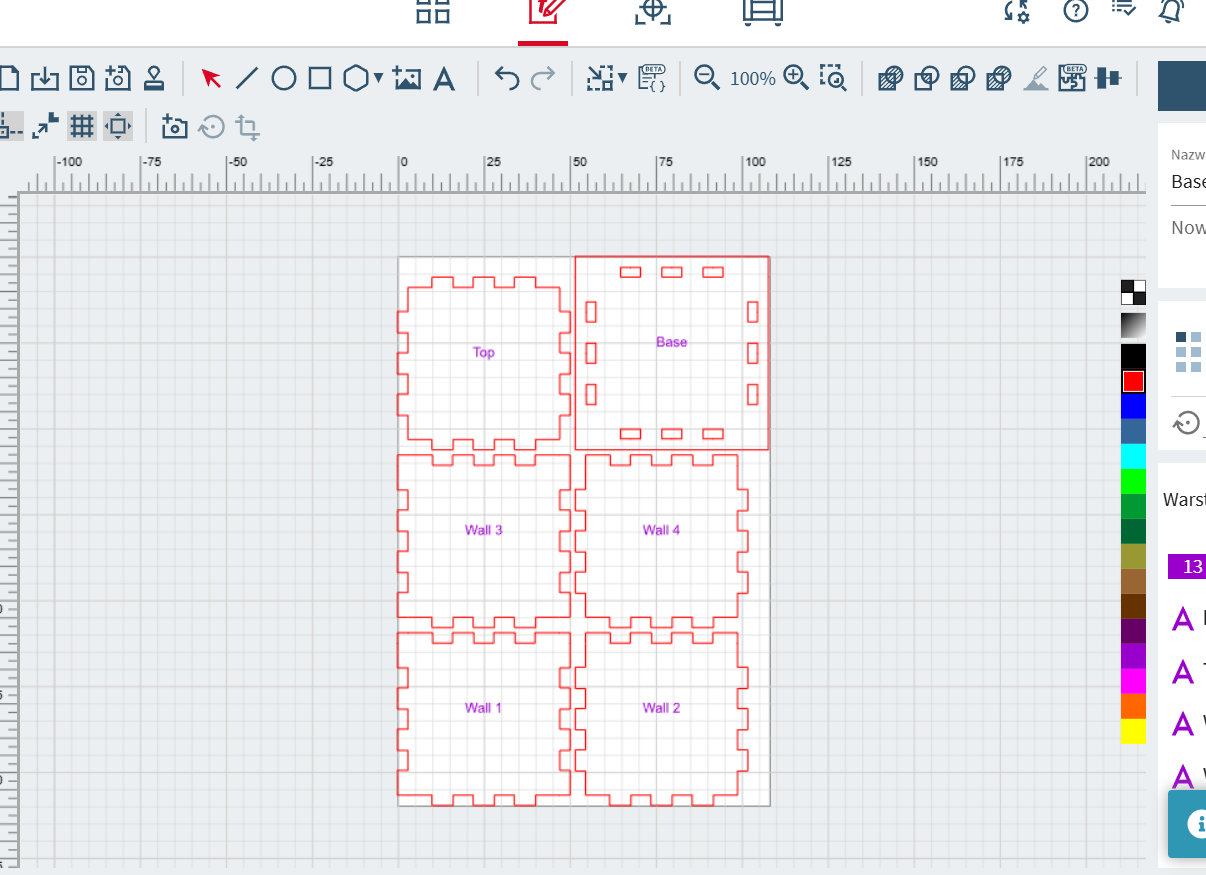Select the text tool
Viewport: 1206px width, 875px height.
coord(444,78)
